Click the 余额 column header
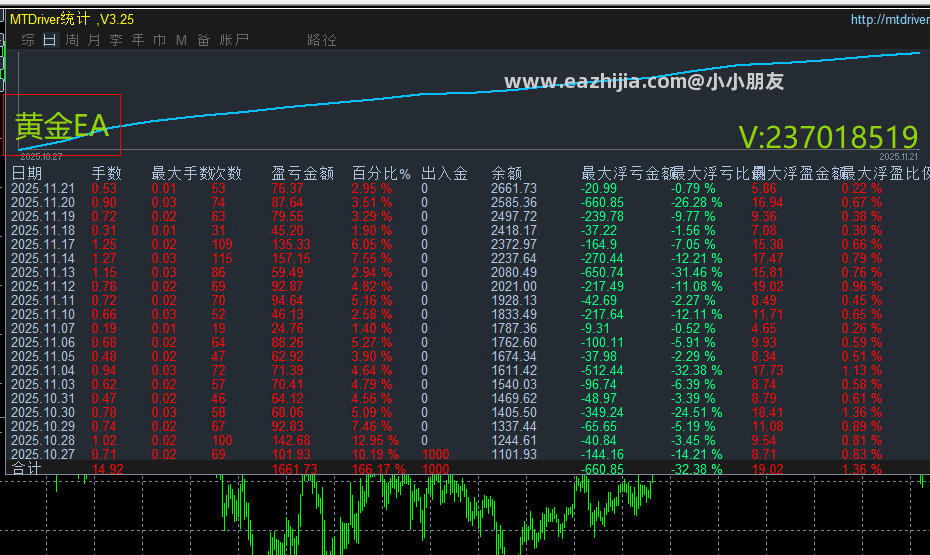The height and width of the screenshot is (555, 930). point(507,173)
